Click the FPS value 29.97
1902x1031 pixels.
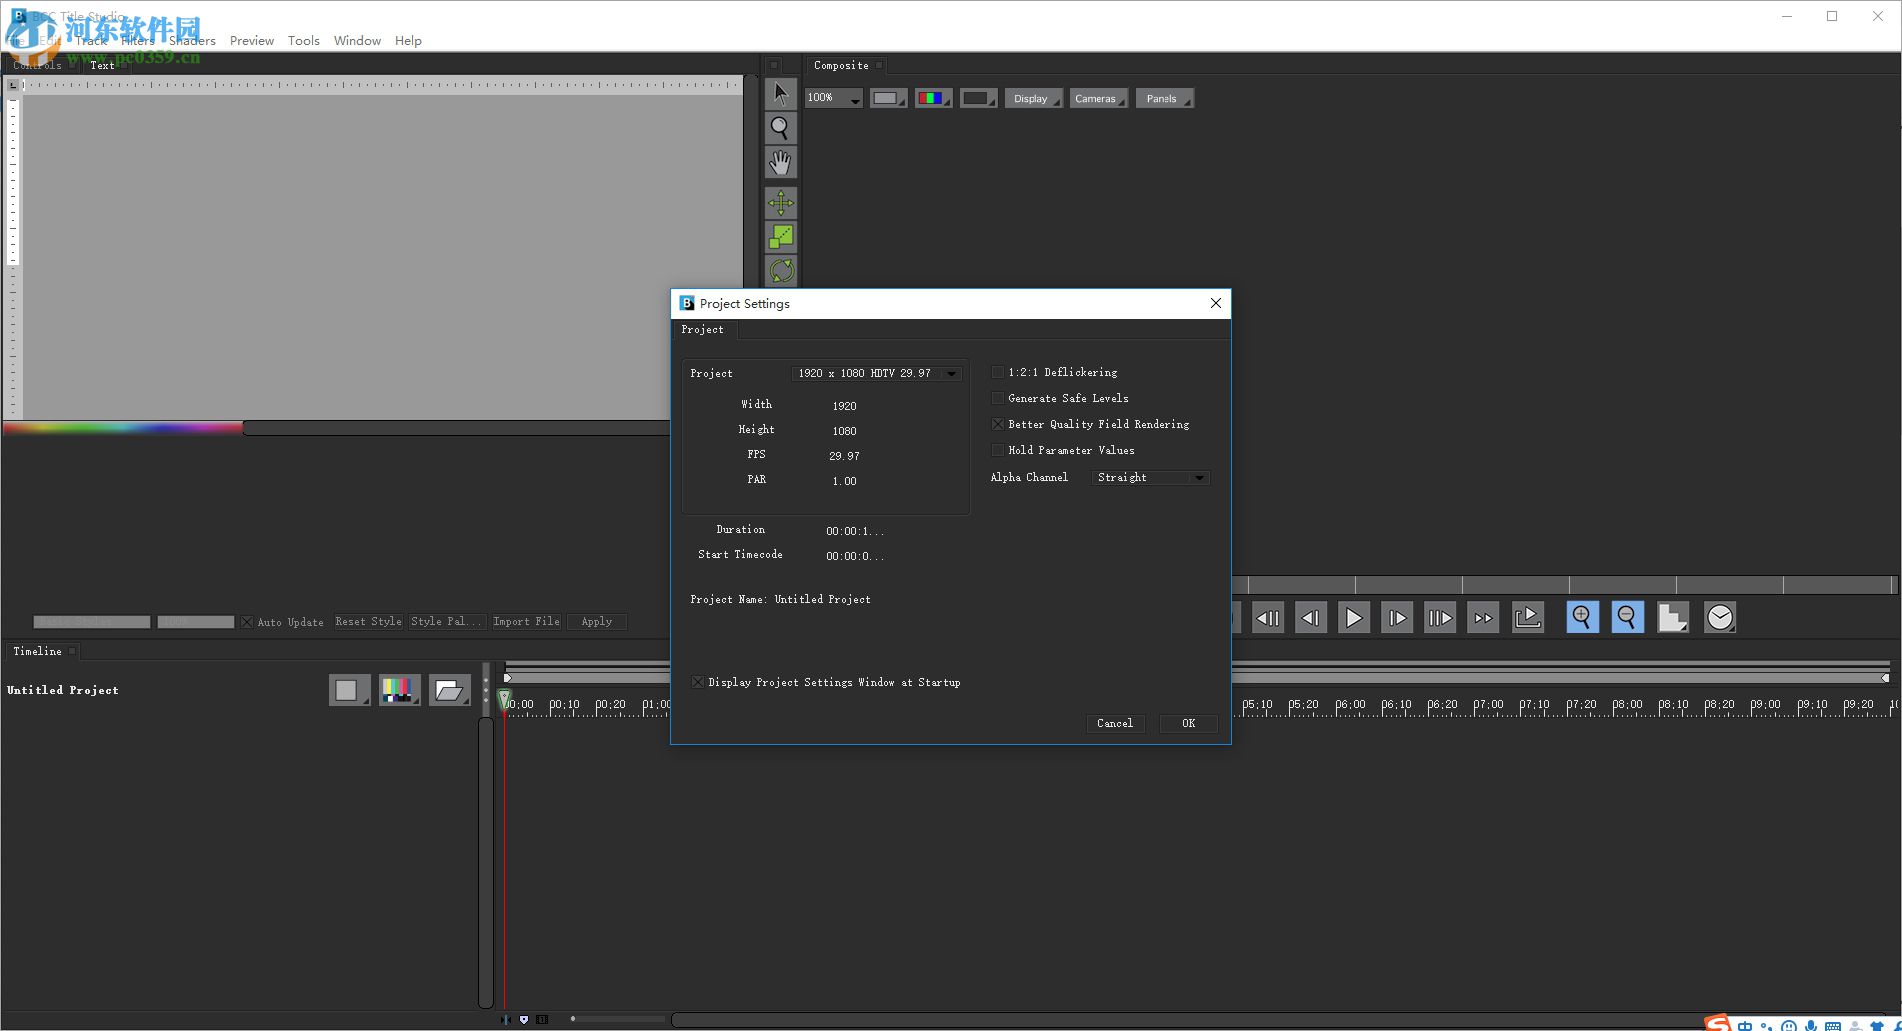point(844,456)
